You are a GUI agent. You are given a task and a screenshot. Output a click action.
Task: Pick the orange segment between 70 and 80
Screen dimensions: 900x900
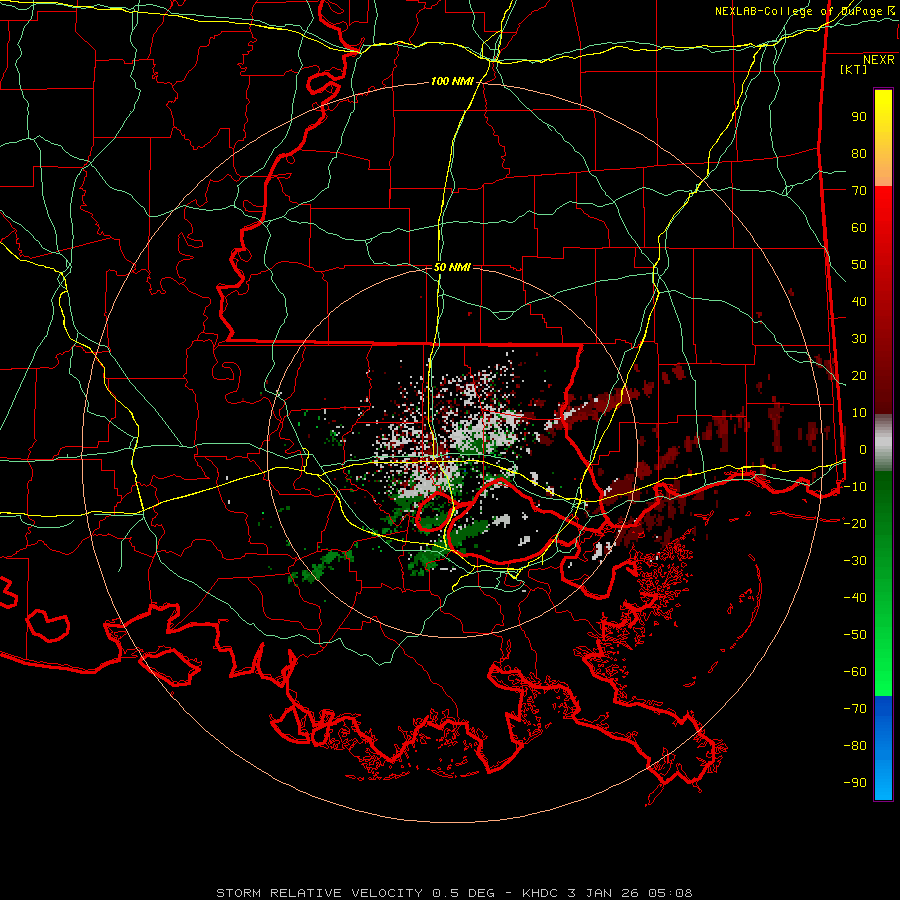(x=883, y=170)
